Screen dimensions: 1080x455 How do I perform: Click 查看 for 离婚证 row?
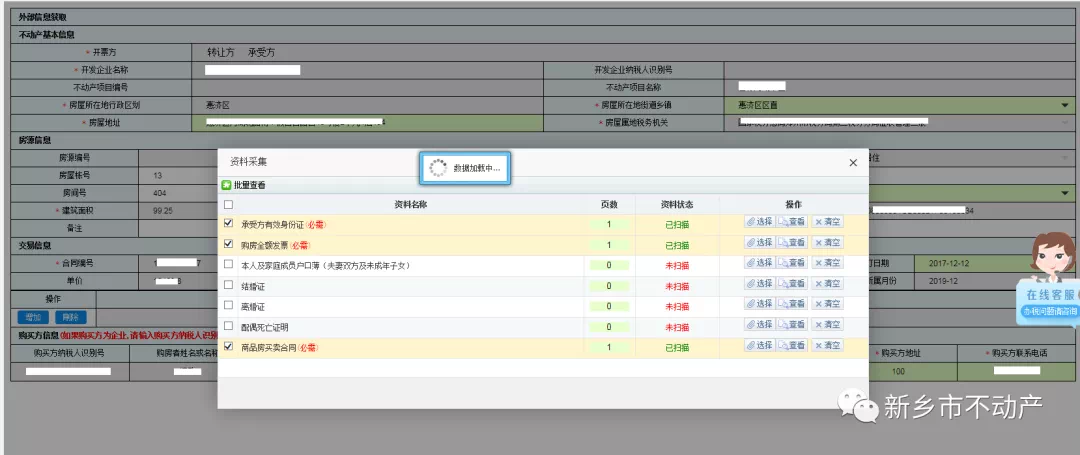(x=791, y=305)
